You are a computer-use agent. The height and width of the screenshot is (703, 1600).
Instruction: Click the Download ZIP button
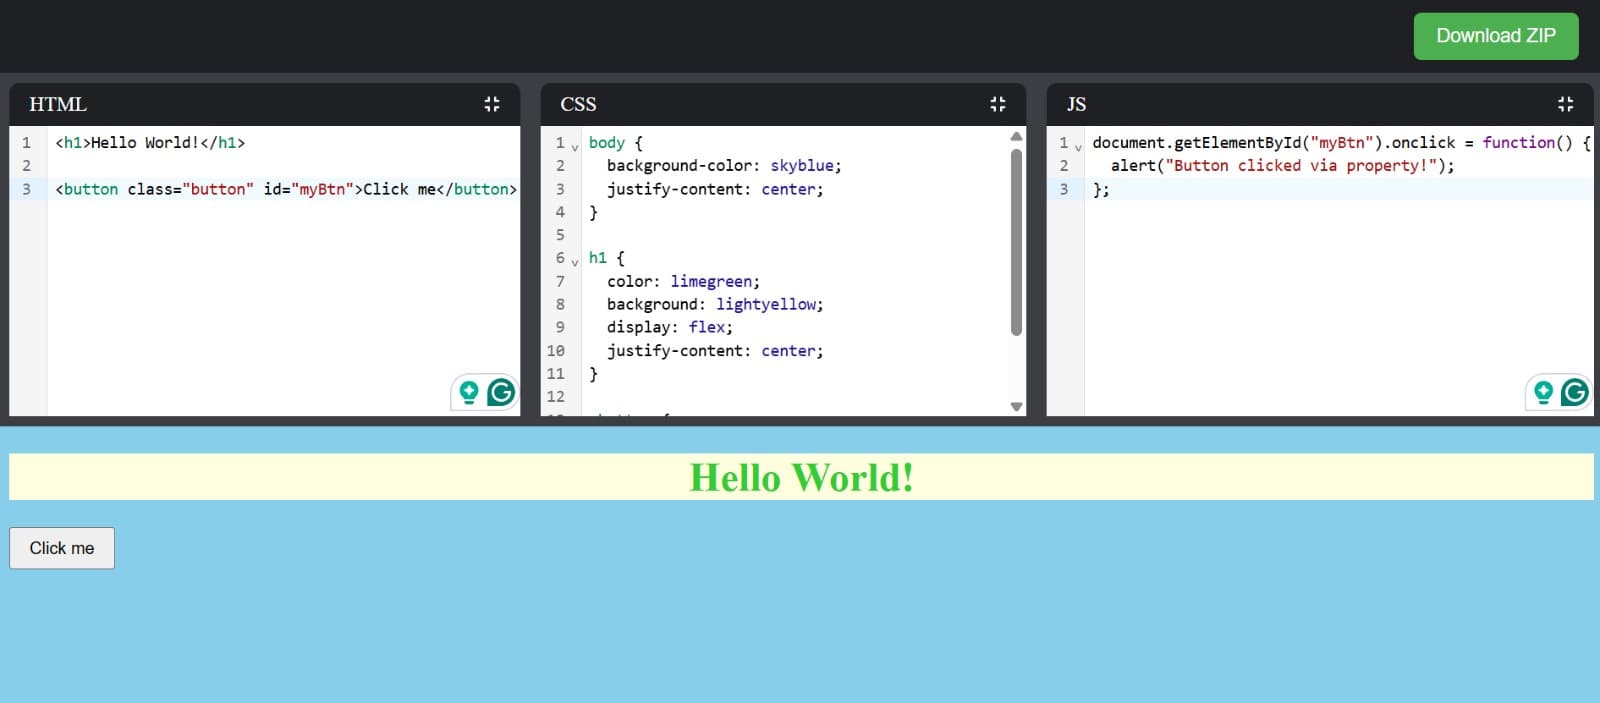(1495, 36)
